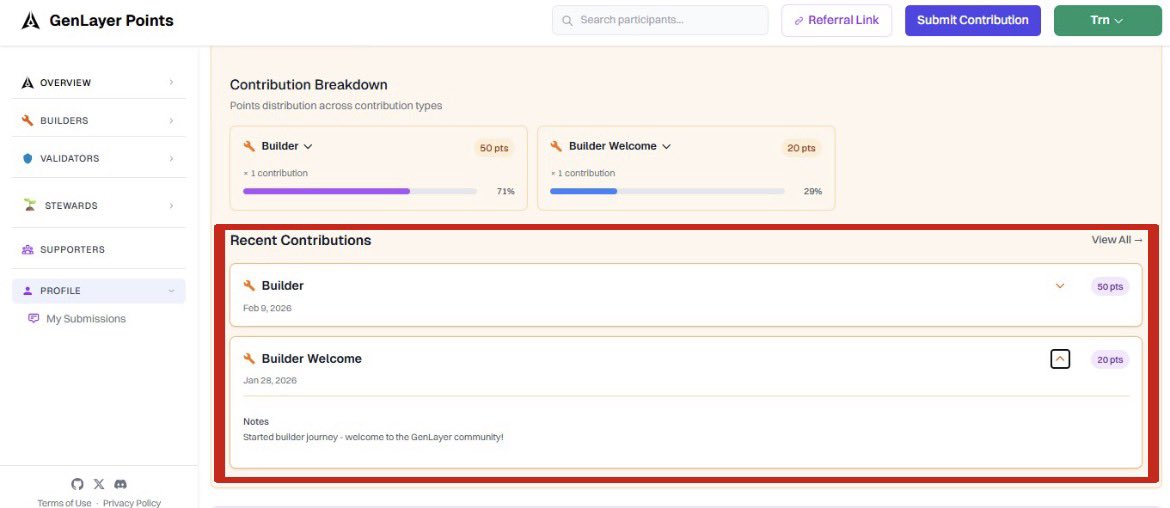Open the Stewards menu item
The image size is (1170, 508).
(98, 205)
